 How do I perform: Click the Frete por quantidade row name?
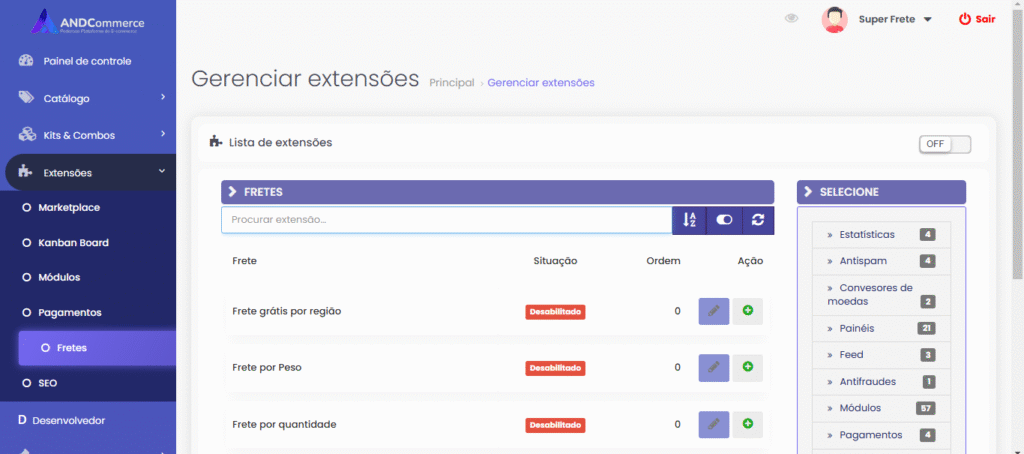284,425
